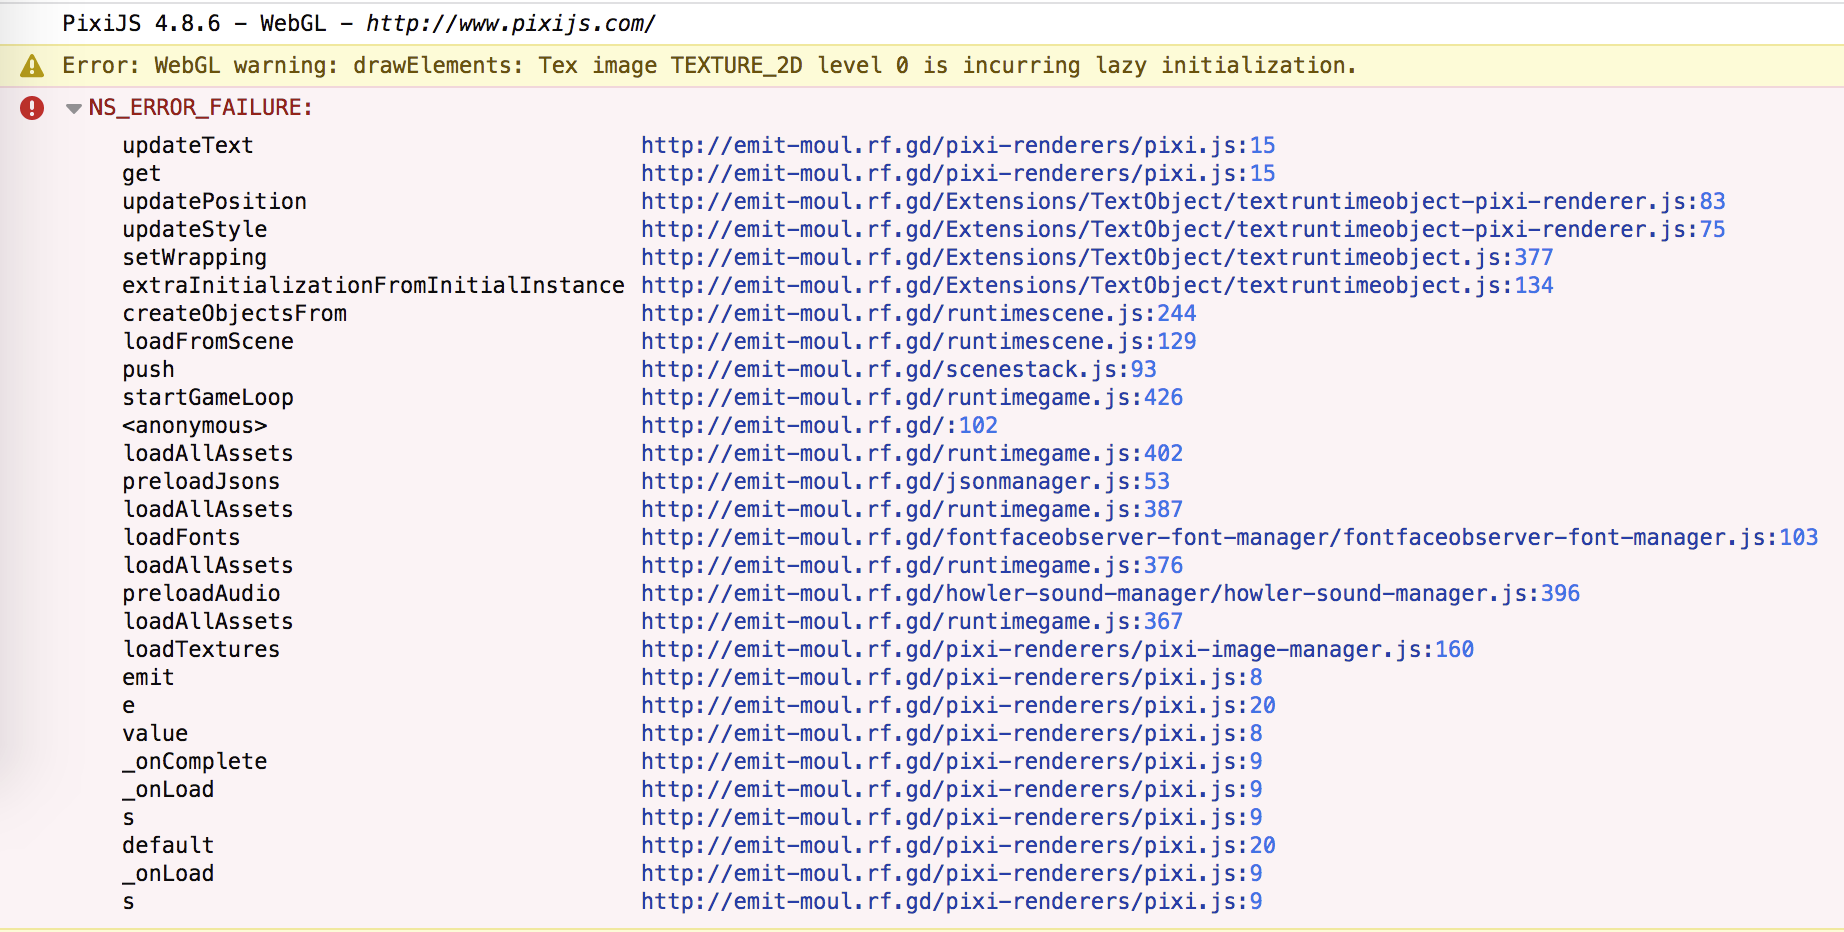Open pixi-image-manager.js:160 for loadTextures
This screenshot has width=1844, height=932.
point(1057,649)
